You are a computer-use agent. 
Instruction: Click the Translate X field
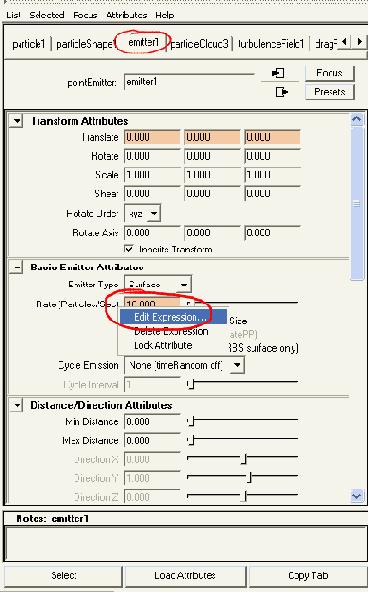point(152,137)
